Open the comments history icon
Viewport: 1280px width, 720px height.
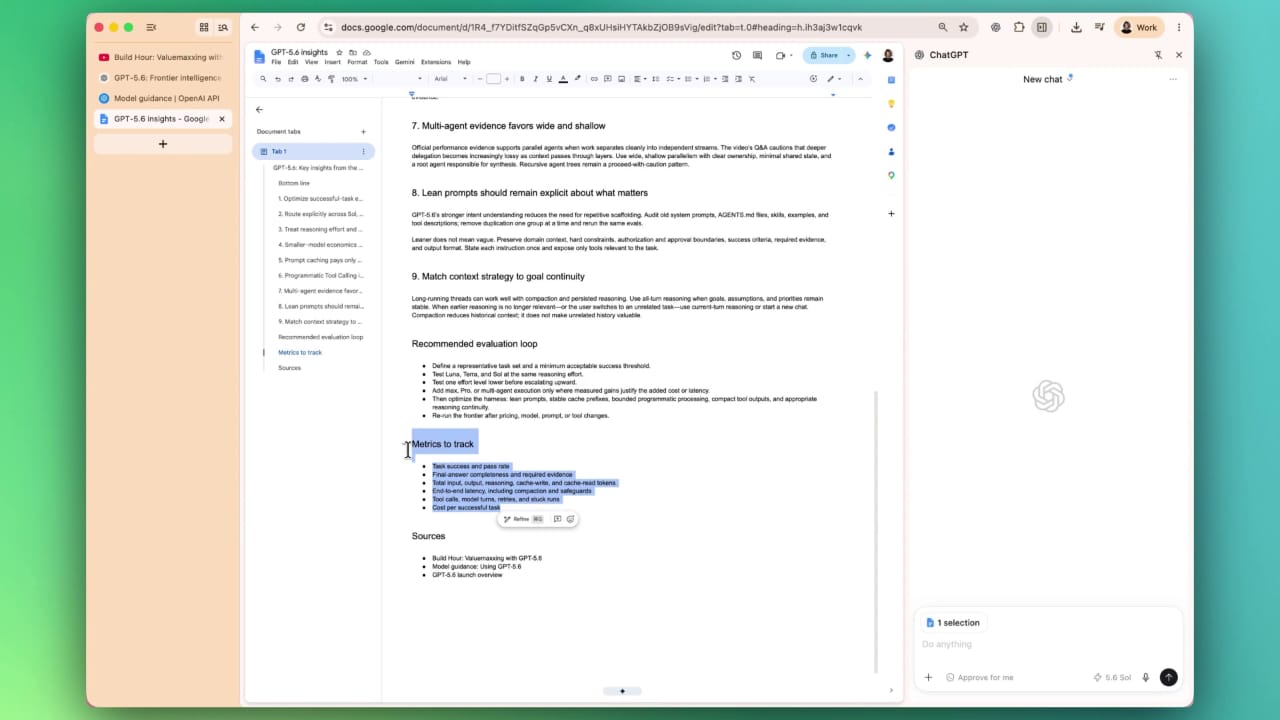pos(757,55)
